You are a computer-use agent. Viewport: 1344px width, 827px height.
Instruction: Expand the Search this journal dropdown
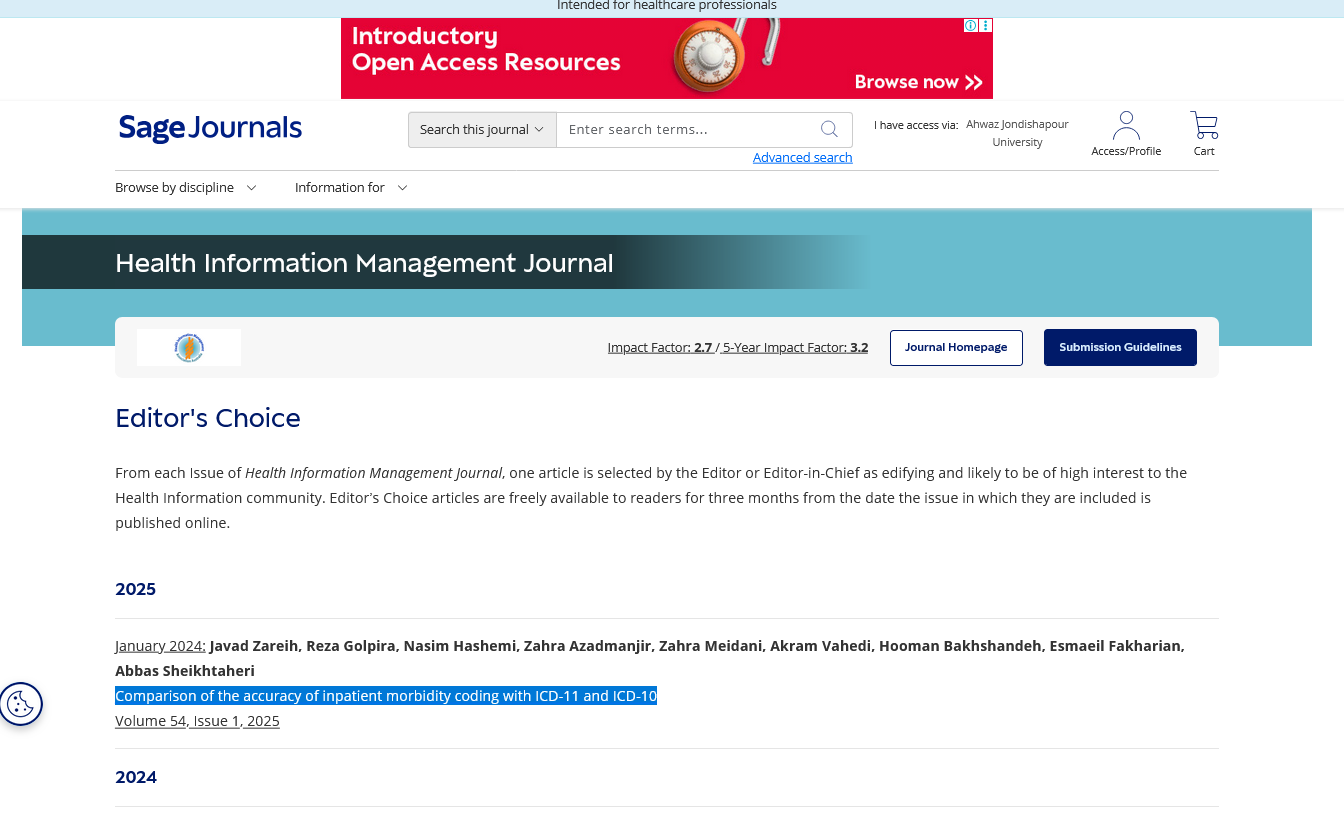(482, 130)
